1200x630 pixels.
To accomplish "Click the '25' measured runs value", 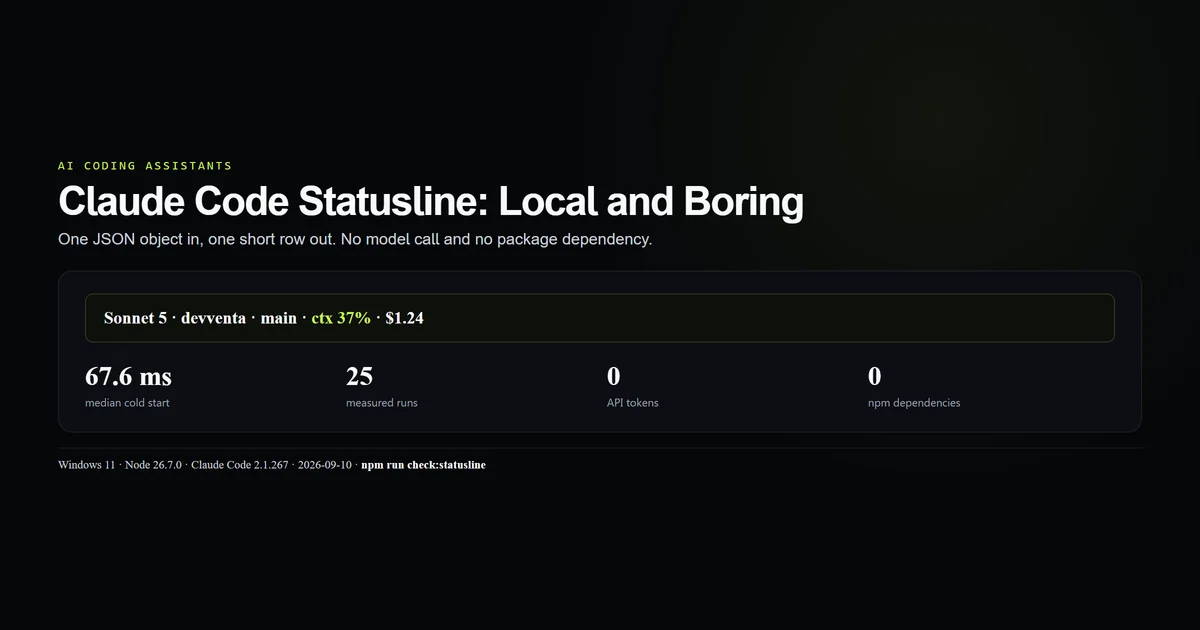I will pyautogui.click(x=359, y=377).
